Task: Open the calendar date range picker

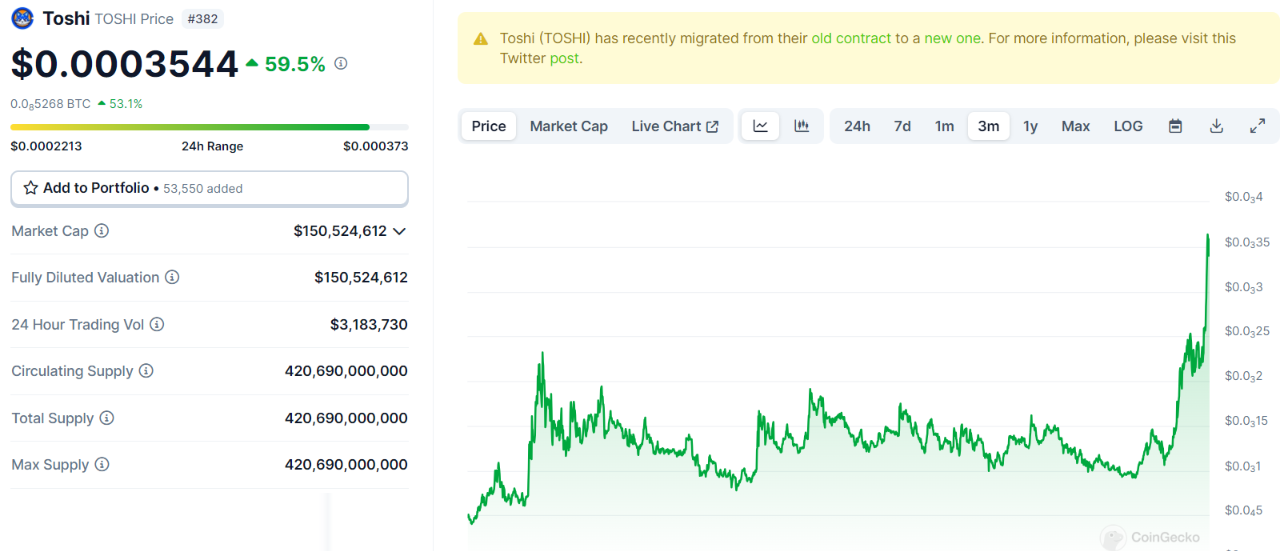Action: point(1176,126)
